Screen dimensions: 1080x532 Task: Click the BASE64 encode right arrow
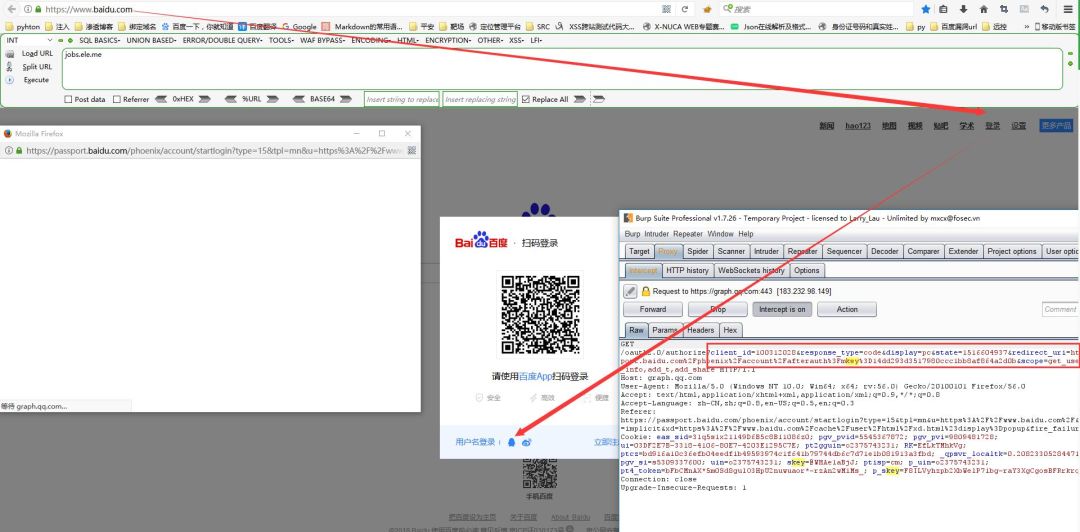[x=345, y=99]
